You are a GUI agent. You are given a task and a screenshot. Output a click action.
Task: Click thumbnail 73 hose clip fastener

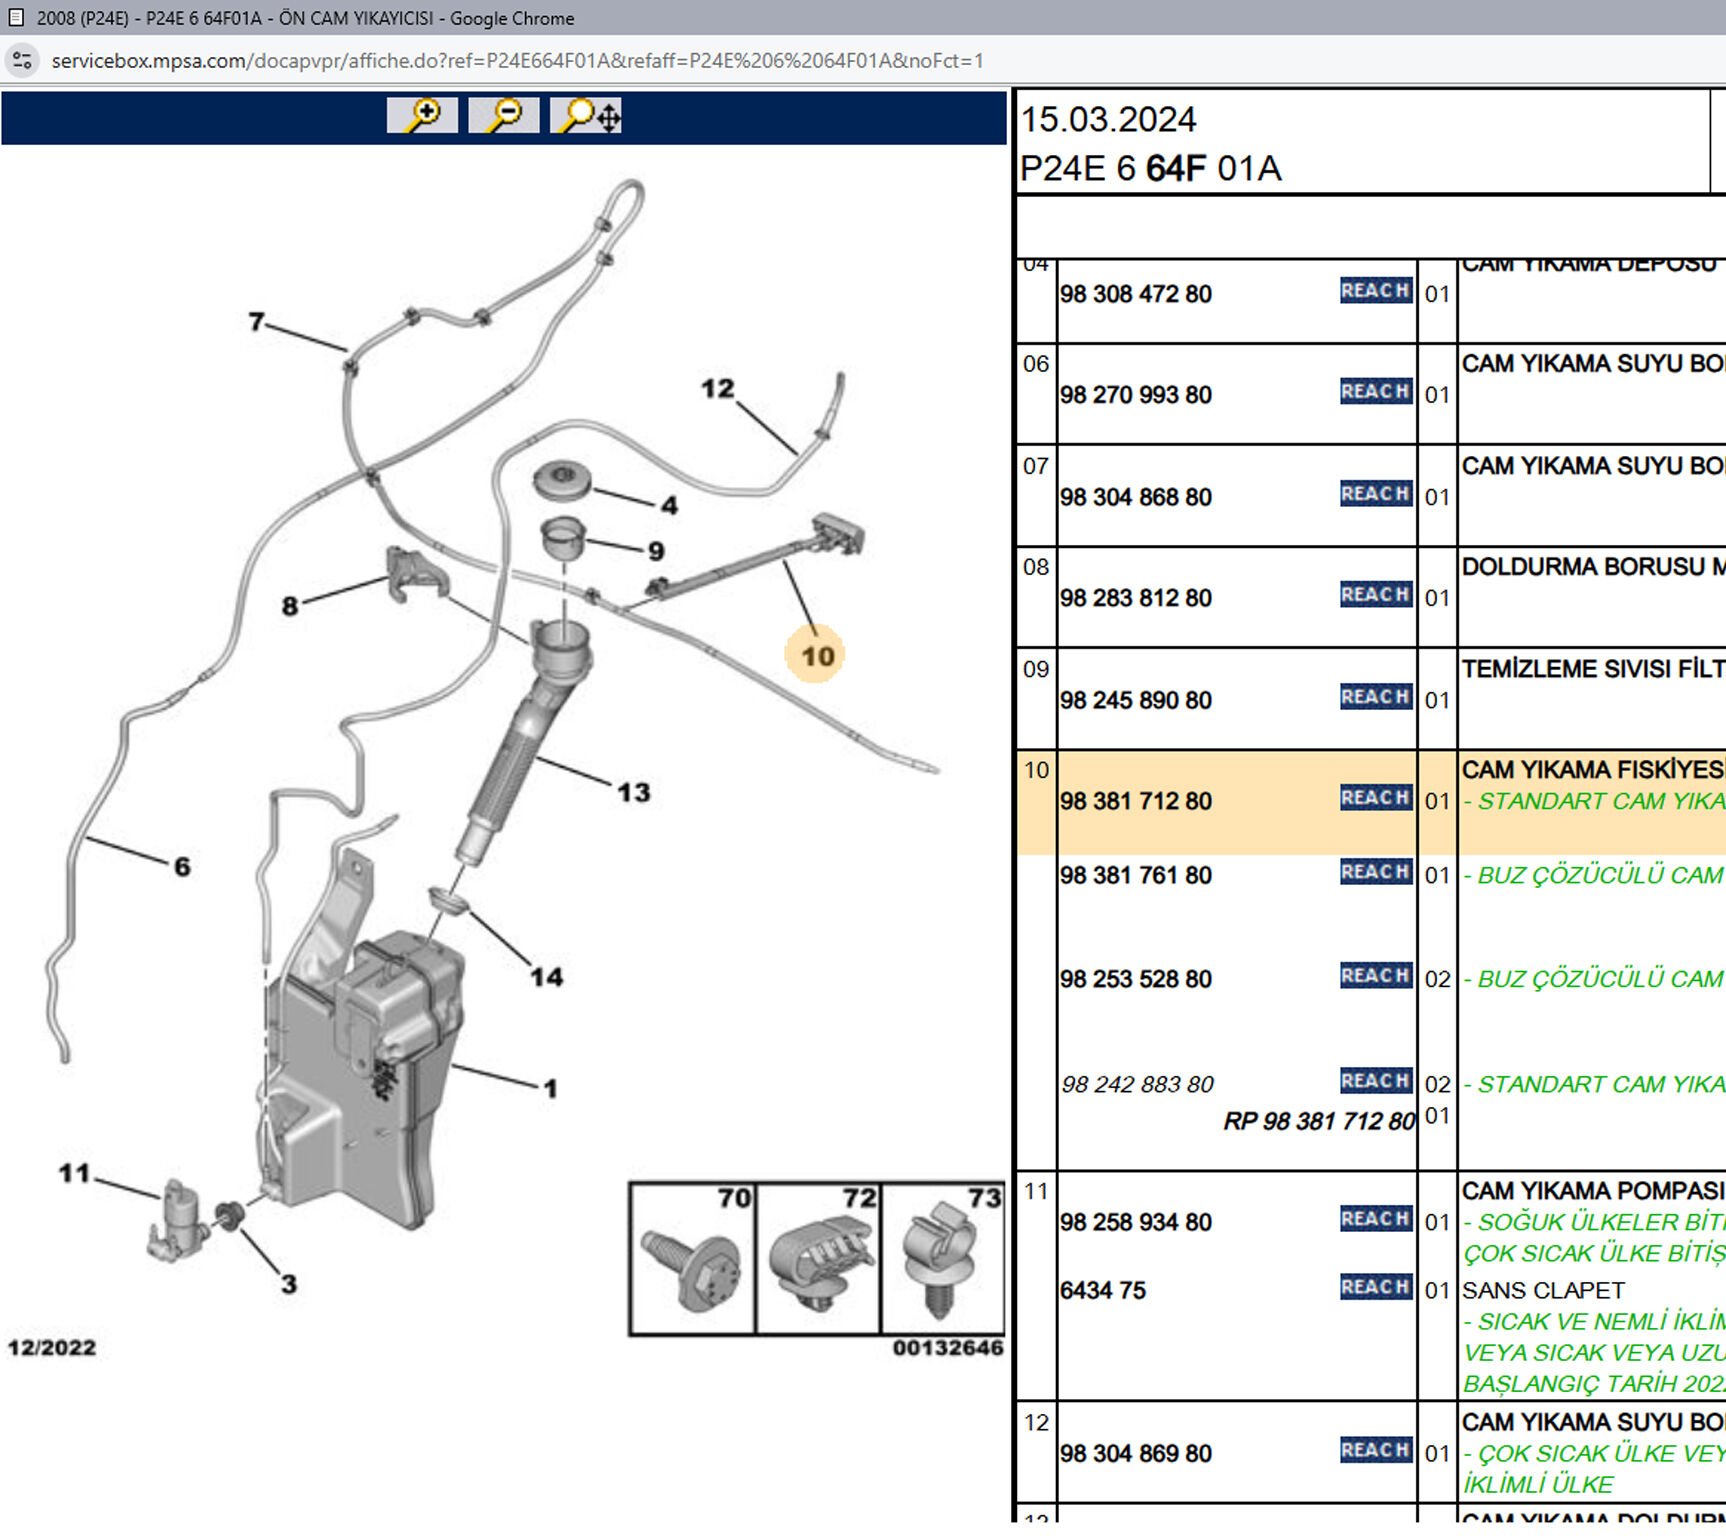tap(942, 1259)
